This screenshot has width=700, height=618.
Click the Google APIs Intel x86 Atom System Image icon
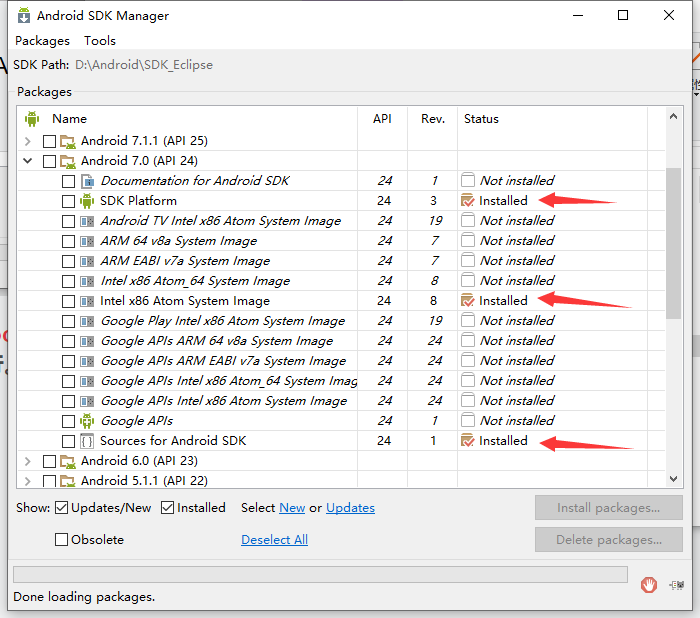[x=87, y=401]
